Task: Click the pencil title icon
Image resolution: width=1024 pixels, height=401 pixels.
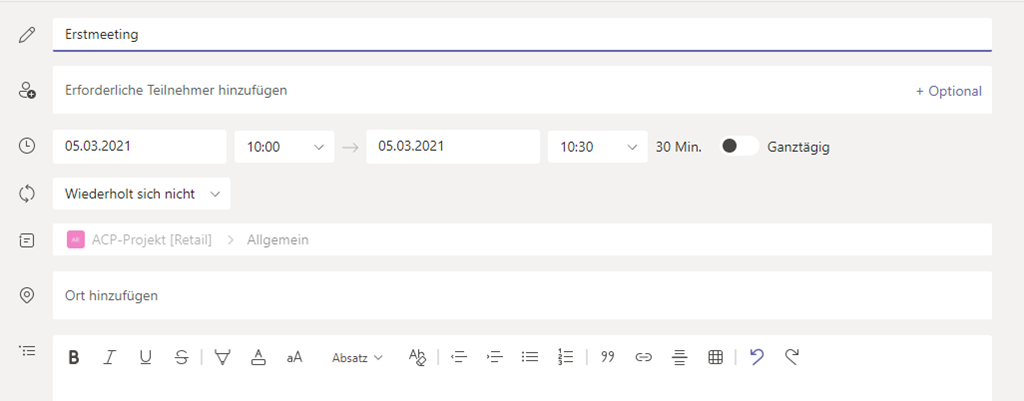Action: 27,35
